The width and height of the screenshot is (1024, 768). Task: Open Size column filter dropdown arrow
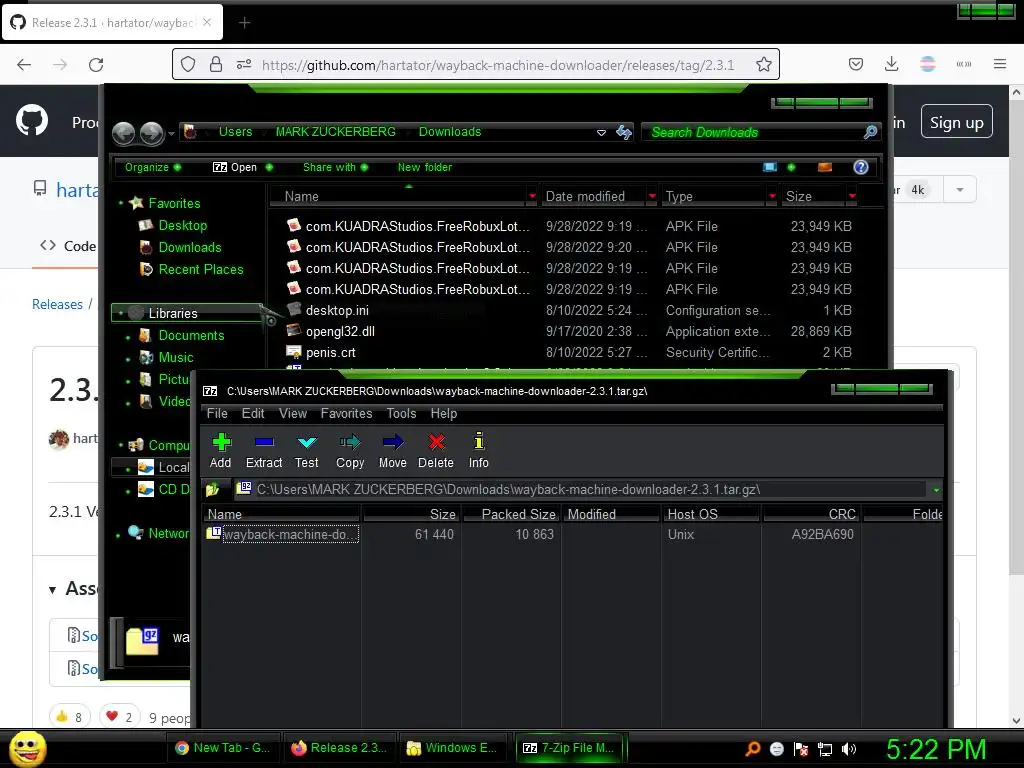(852, 197)
